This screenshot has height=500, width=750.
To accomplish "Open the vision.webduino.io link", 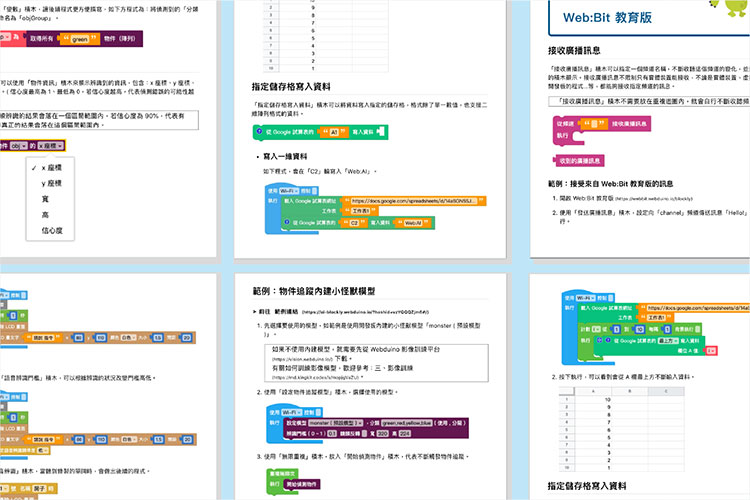I will 302,359.
